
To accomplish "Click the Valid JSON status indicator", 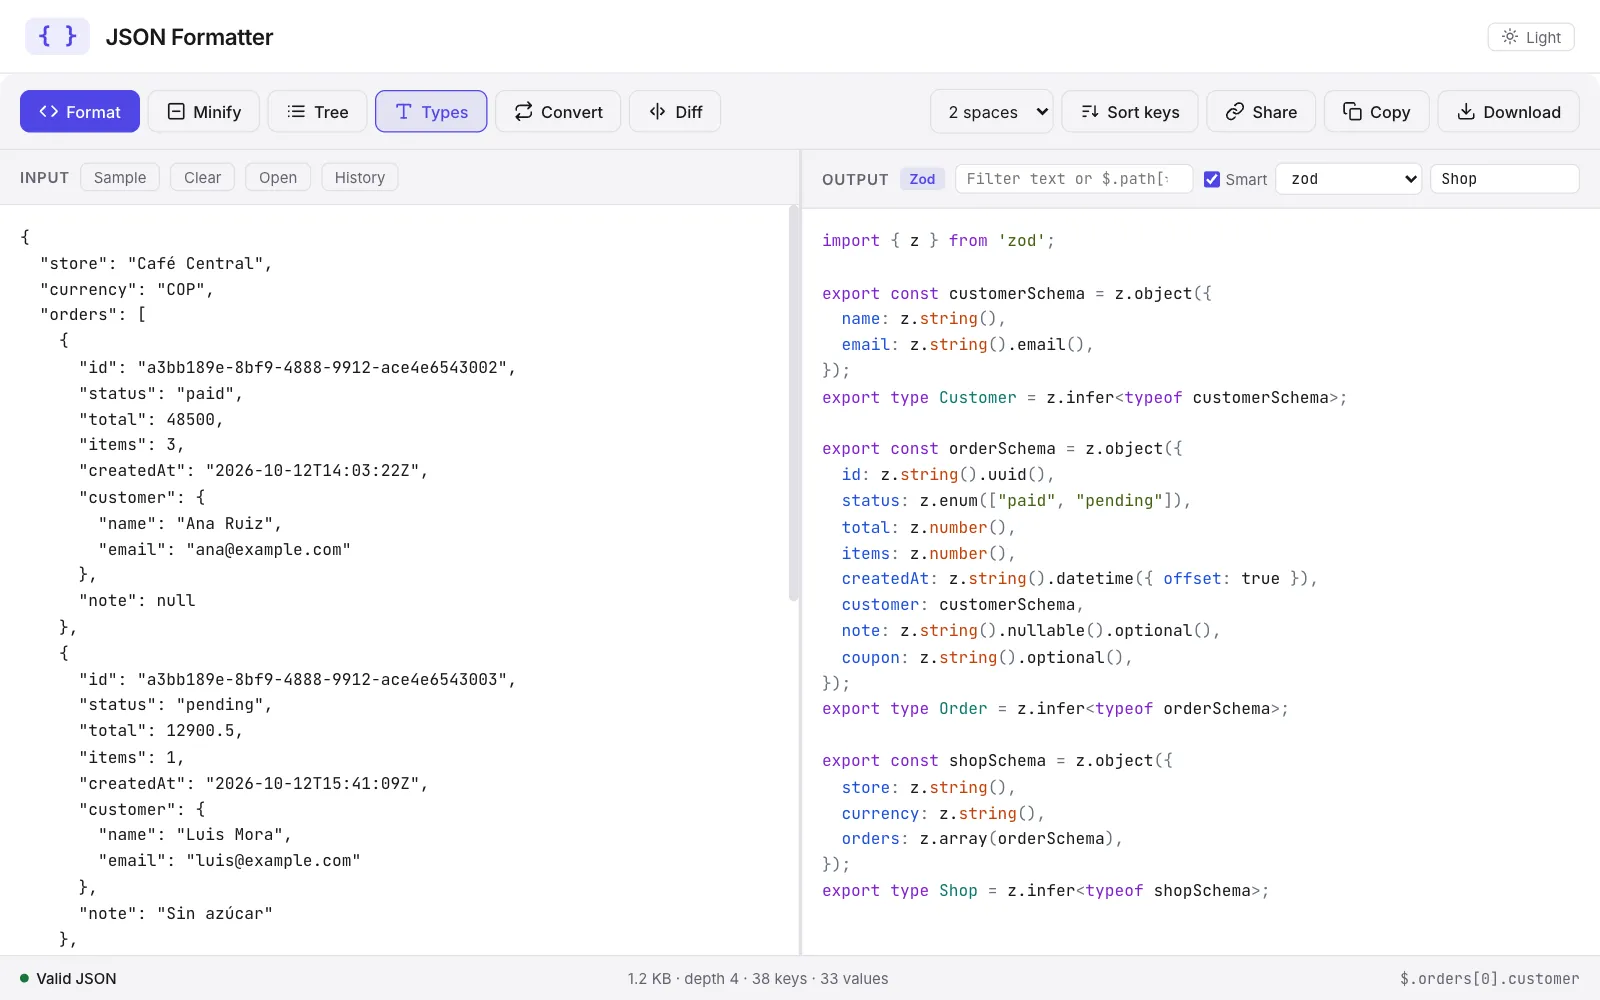I will pos(68,978).
